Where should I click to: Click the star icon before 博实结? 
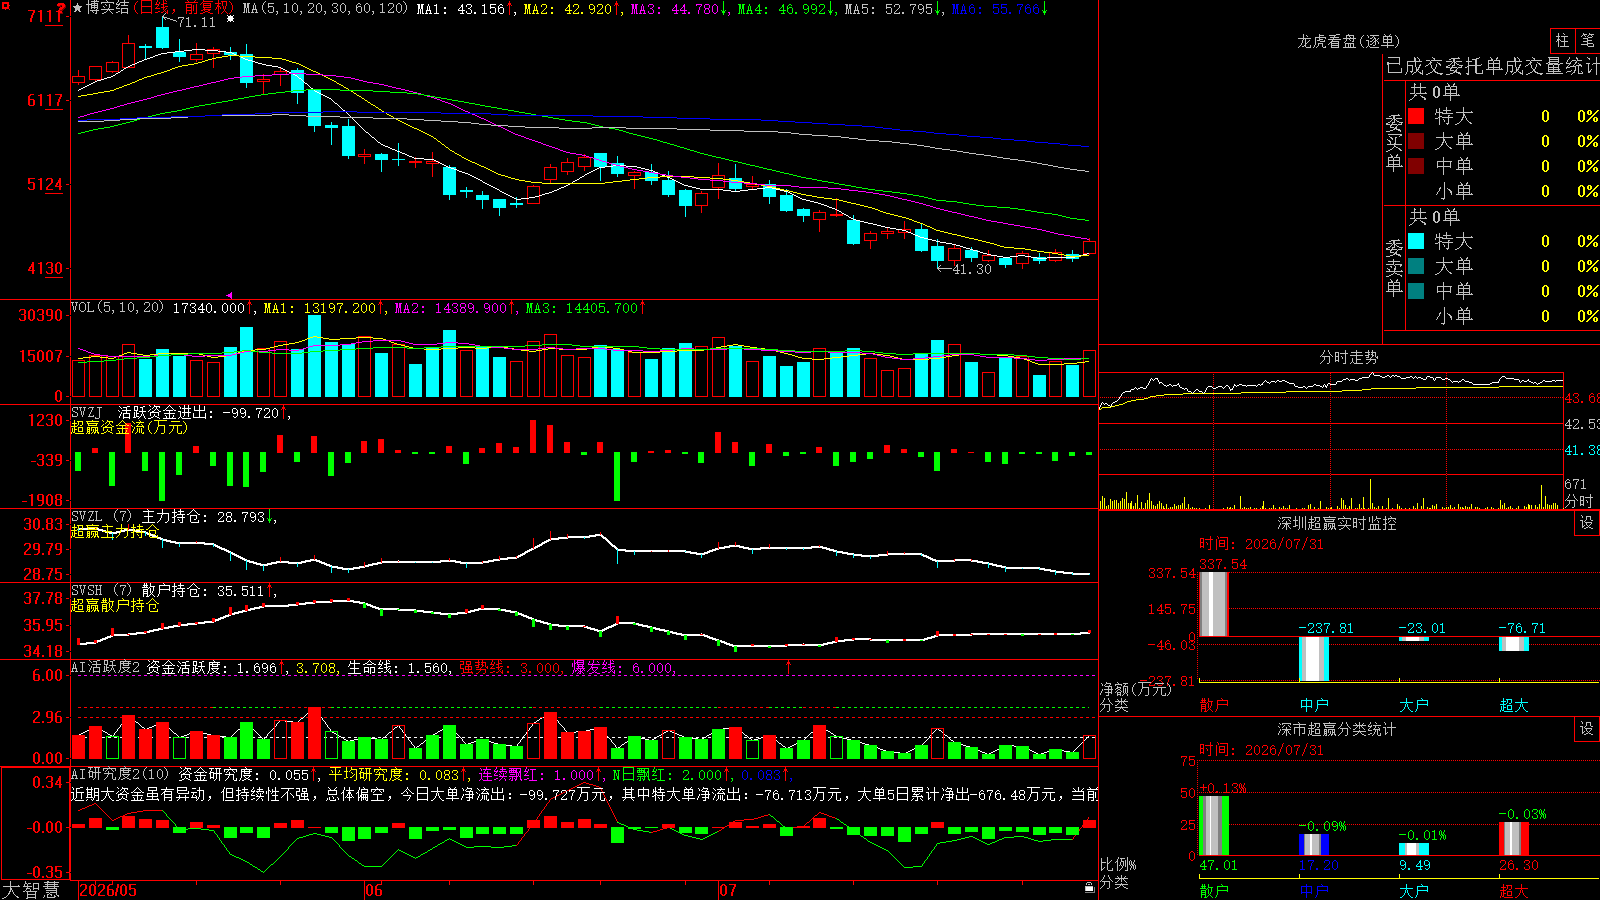pos(77,8)
